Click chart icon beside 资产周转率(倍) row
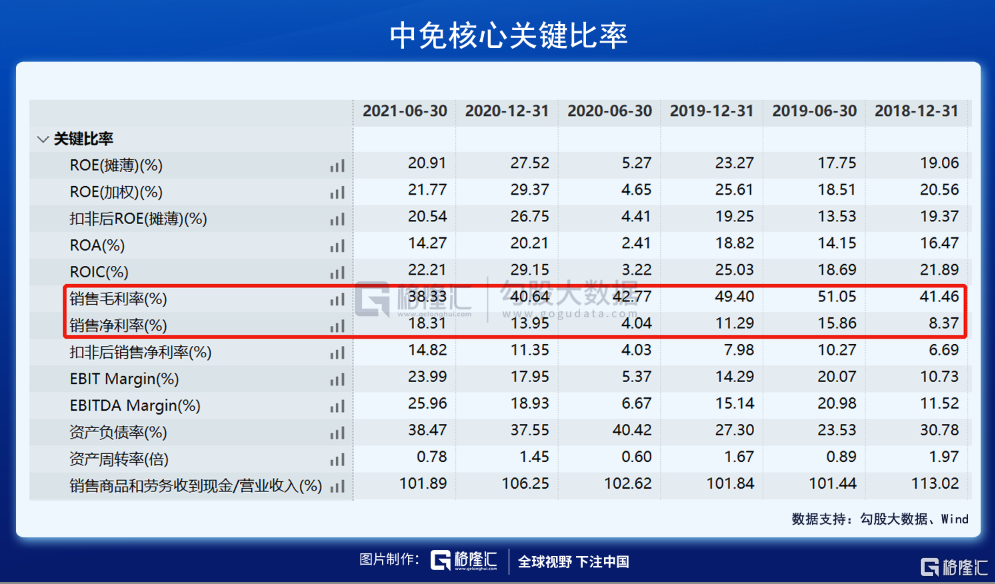The height and width of the screenshot is (584, 995). pos(337,460)
